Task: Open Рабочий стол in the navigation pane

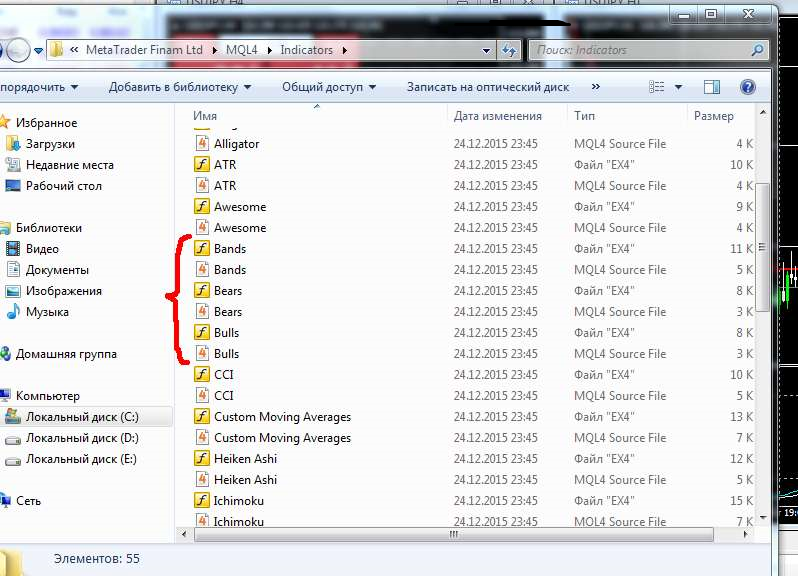Action: click(x=53, y=186)
